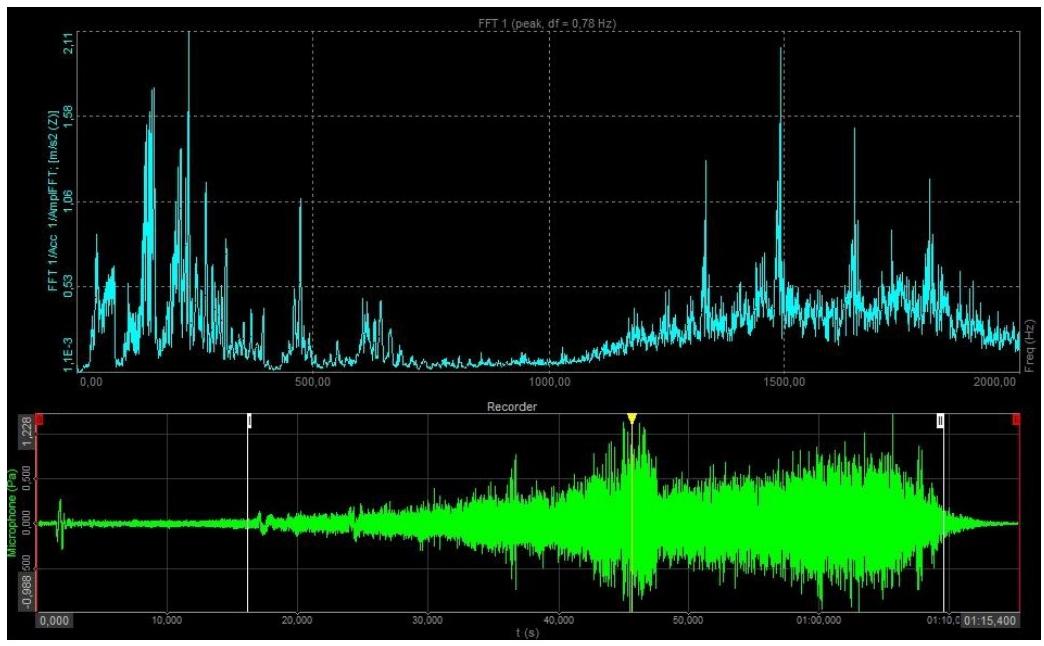Click the 01:00,000 time axis label
The width and height of the screenshot is (1044, 646).
(818, 621)
